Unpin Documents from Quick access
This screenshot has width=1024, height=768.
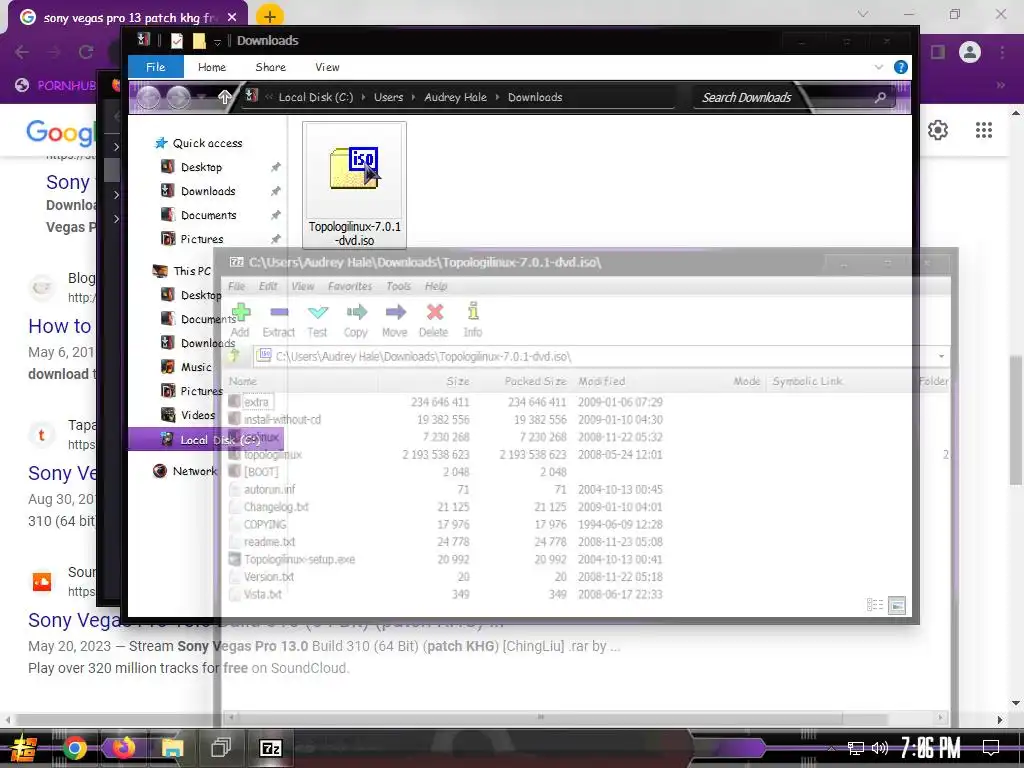click(x=276, y=215)
